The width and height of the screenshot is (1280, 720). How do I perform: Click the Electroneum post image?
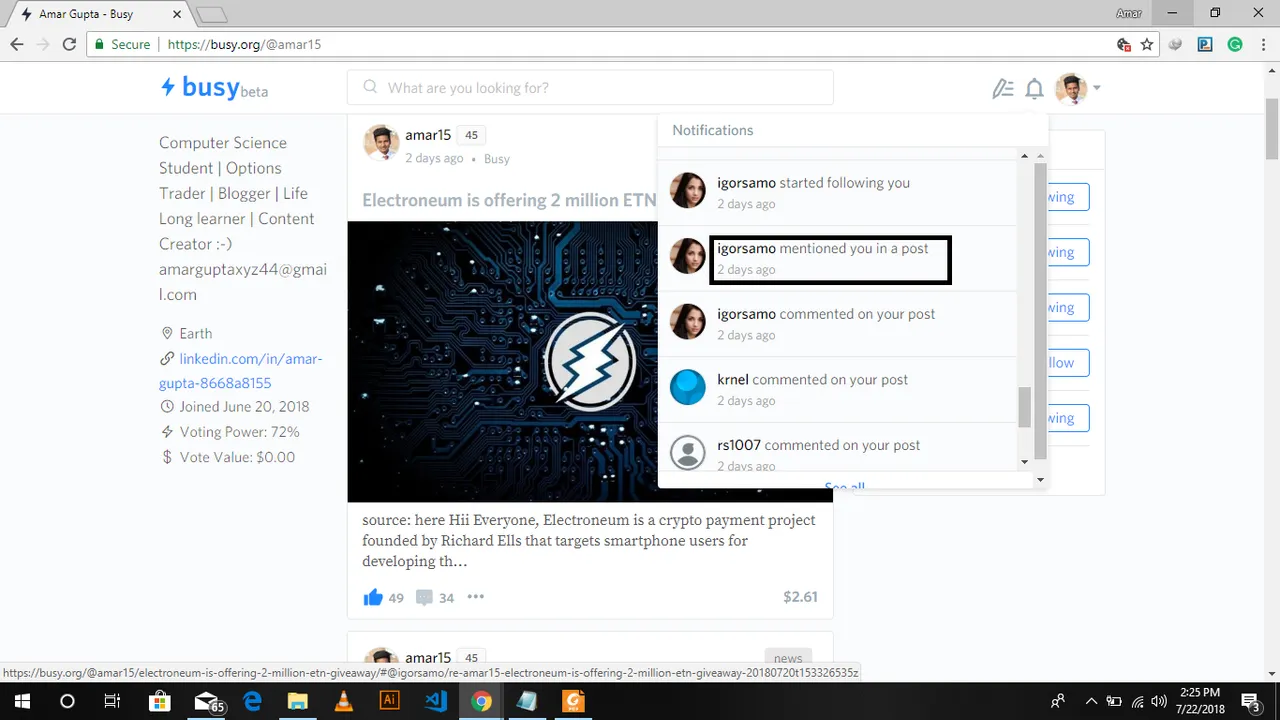click(503, 361)
